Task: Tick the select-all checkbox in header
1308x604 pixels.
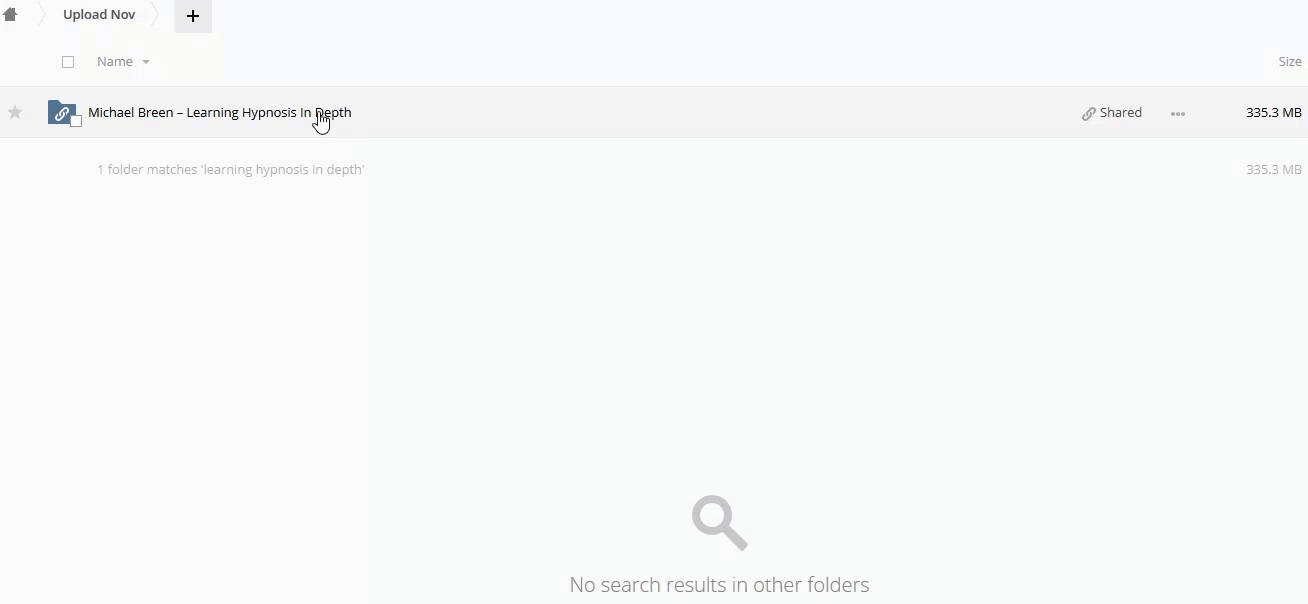Action: point(68,62)
